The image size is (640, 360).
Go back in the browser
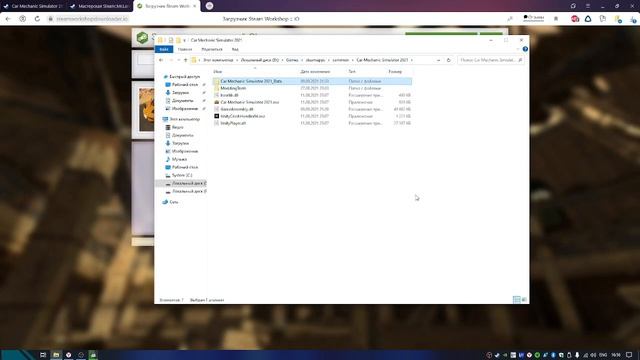(8, 19)
